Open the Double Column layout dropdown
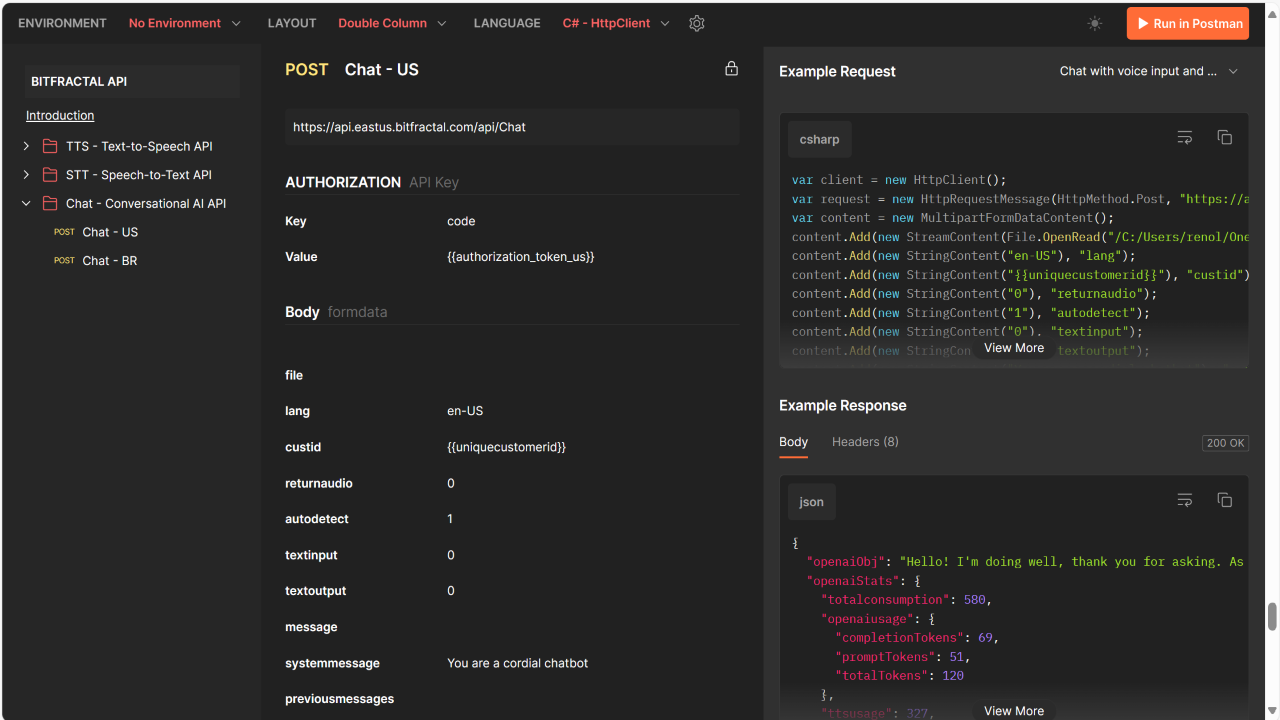 point(392,23)
